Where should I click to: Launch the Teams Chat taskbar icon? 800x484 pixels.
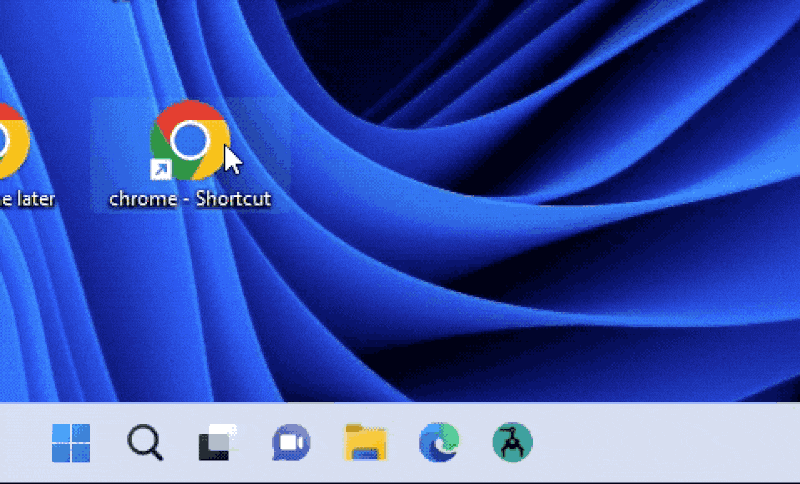tap(291, 442)
